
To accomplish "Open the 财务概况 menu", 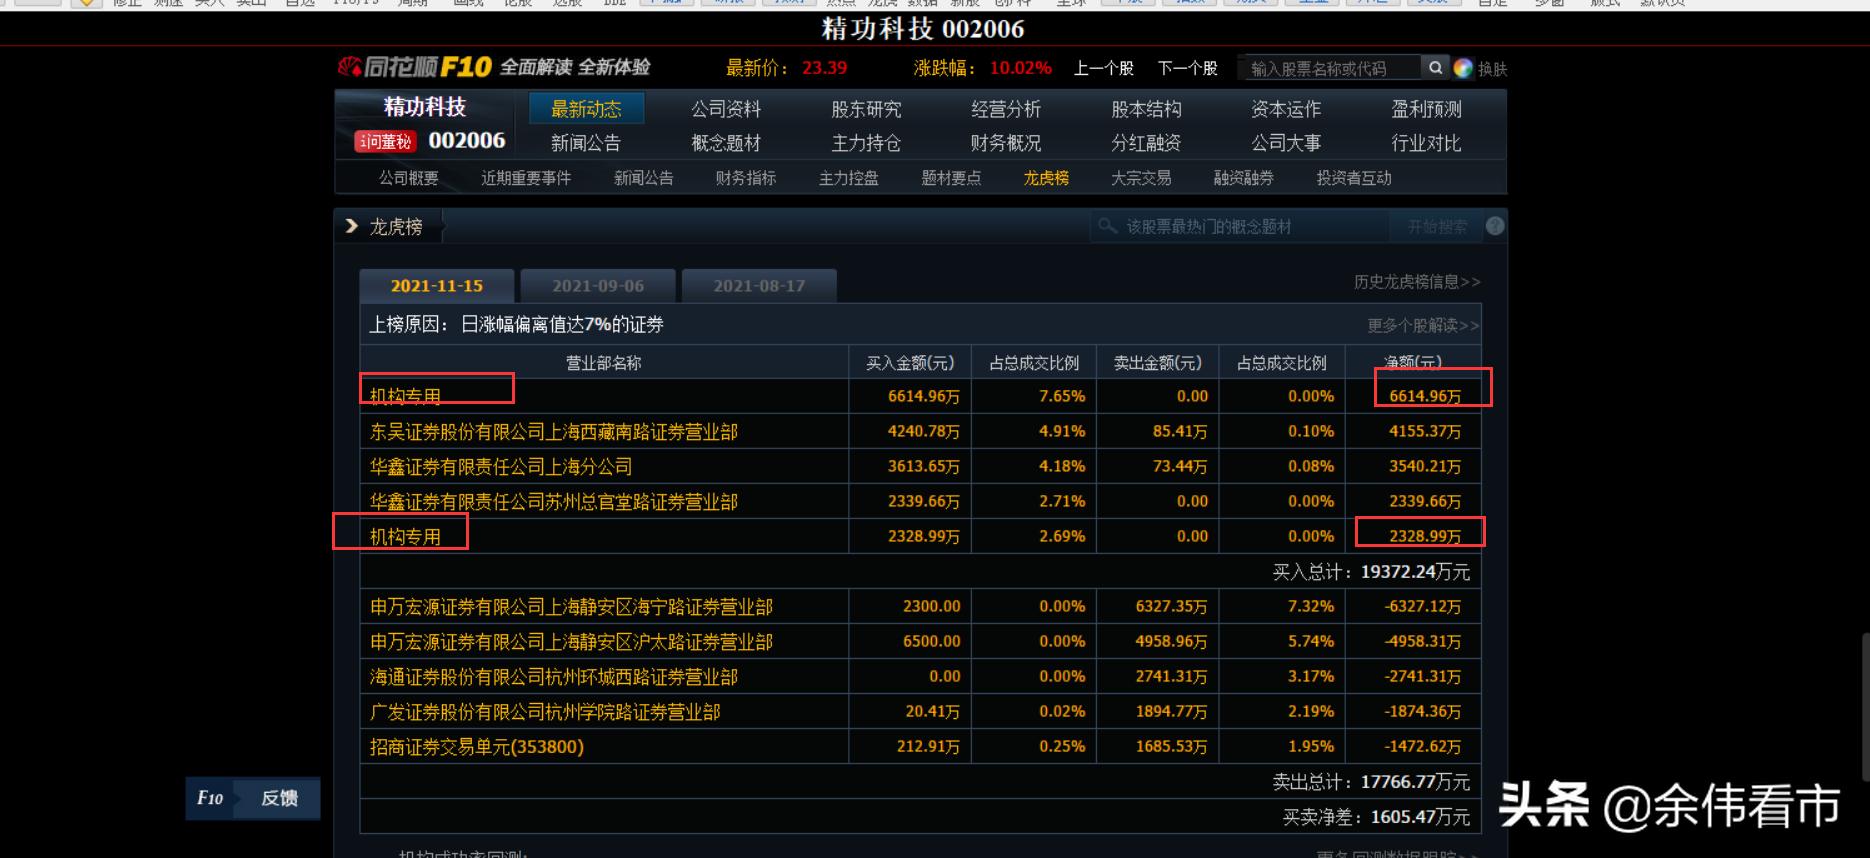I will [1006, 143].
